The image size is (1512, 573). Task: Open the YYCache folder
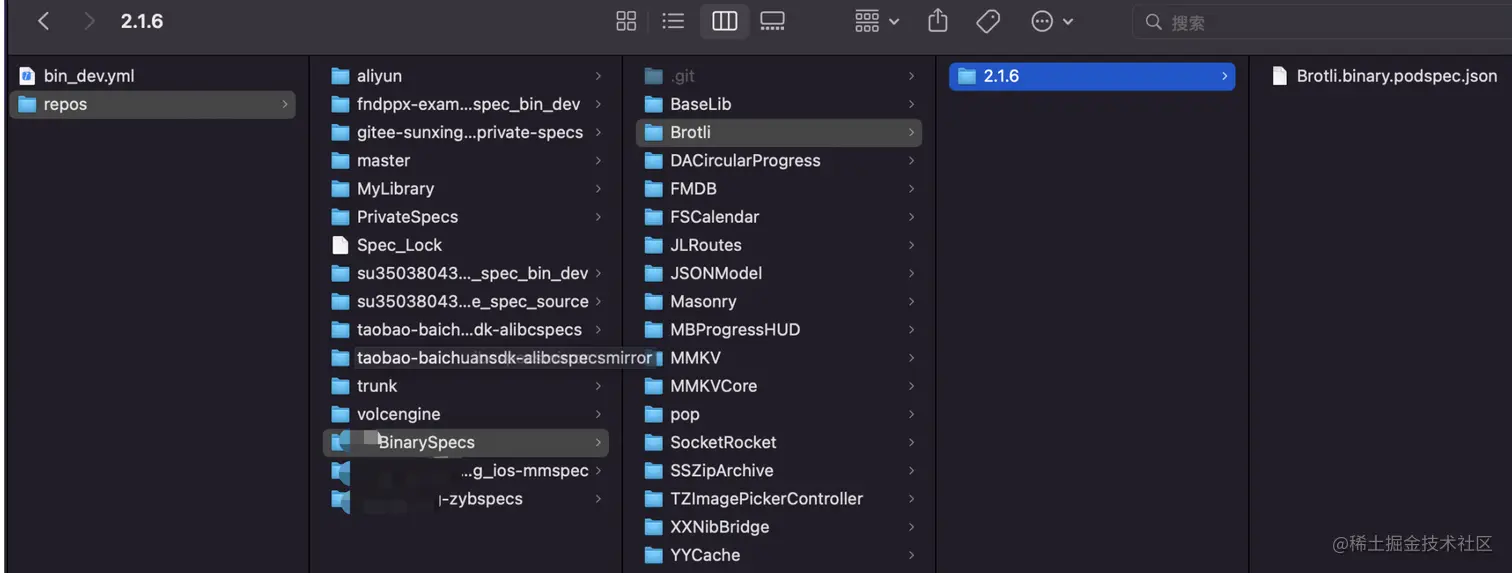pos(779,555)
